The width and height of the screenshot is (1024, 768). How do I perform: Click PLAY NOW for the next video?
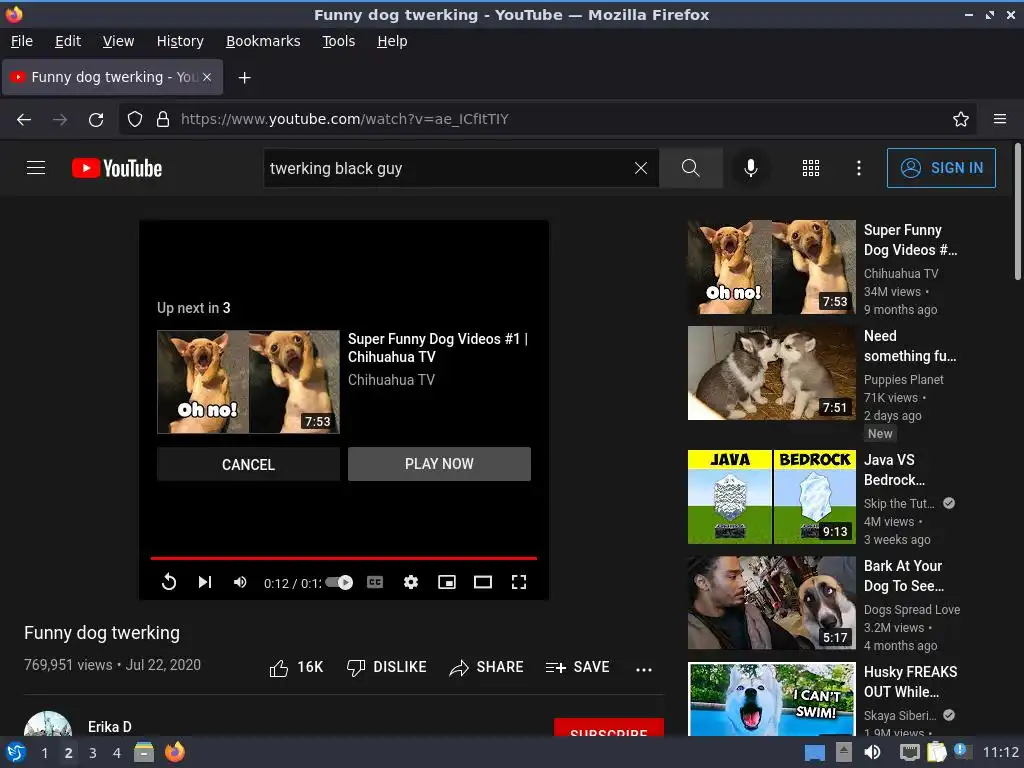pyautogui.click(x=439, y=464)
